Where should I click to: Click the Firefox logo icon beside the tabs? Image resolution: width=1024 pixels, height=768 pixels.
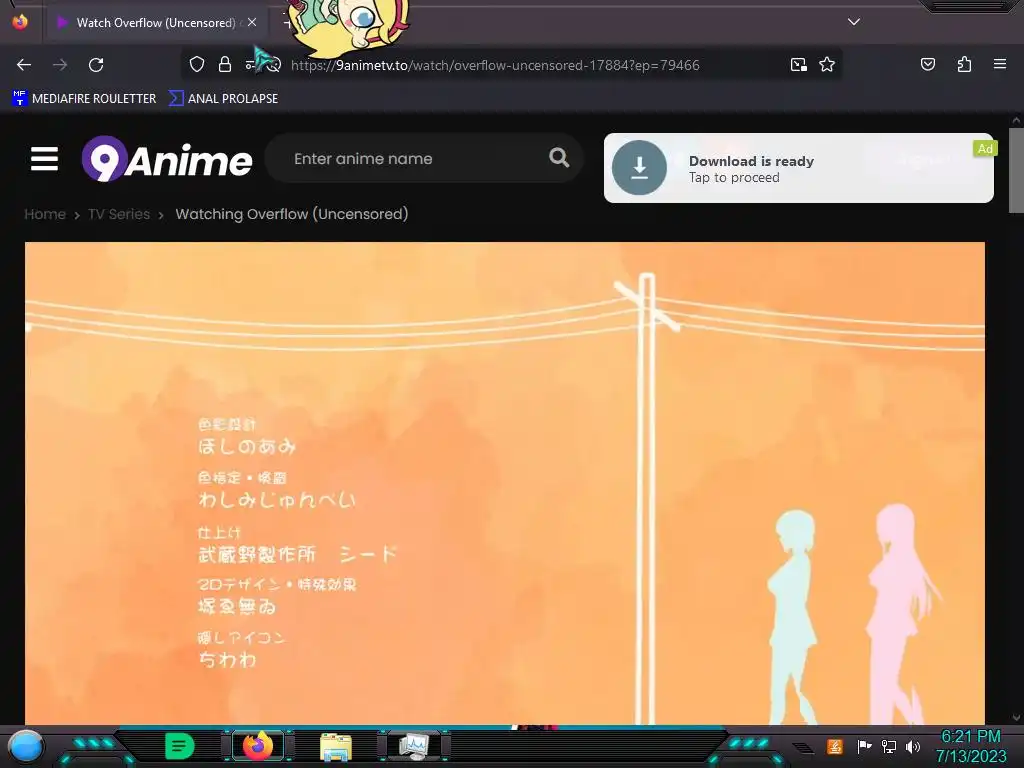click(x=20, y=22)
